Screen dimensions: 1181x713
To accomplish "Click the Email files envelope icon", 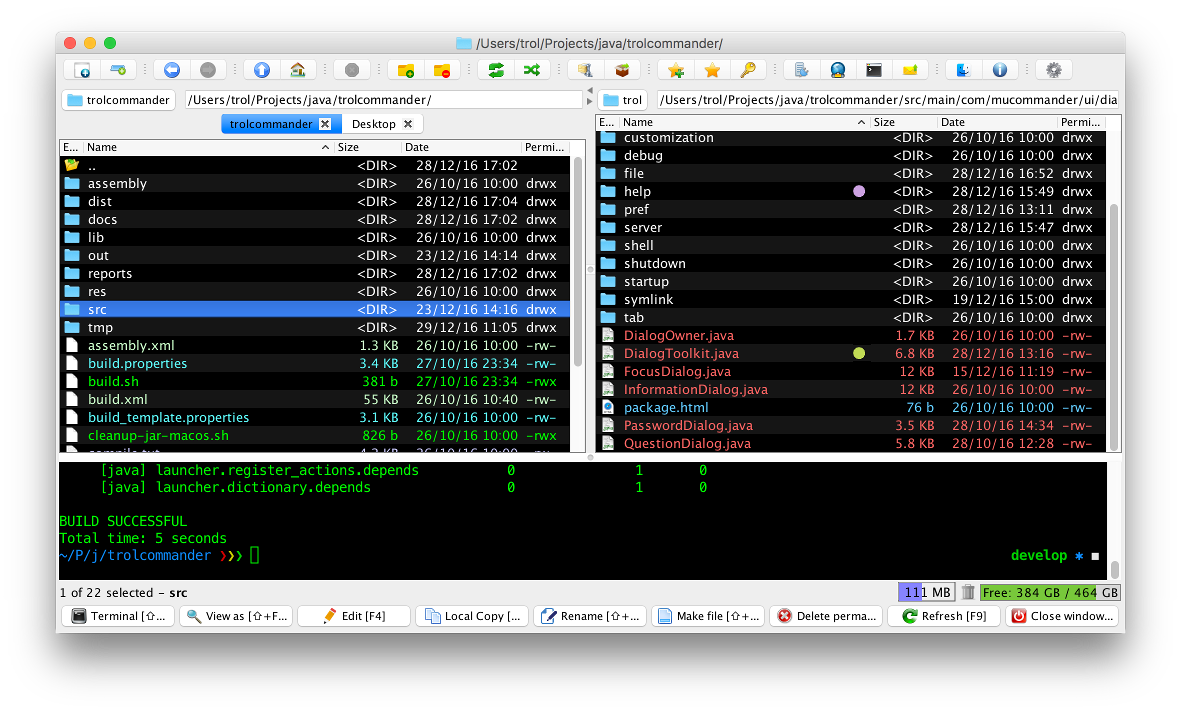I will pyautogui.click(x=910, y=70).
